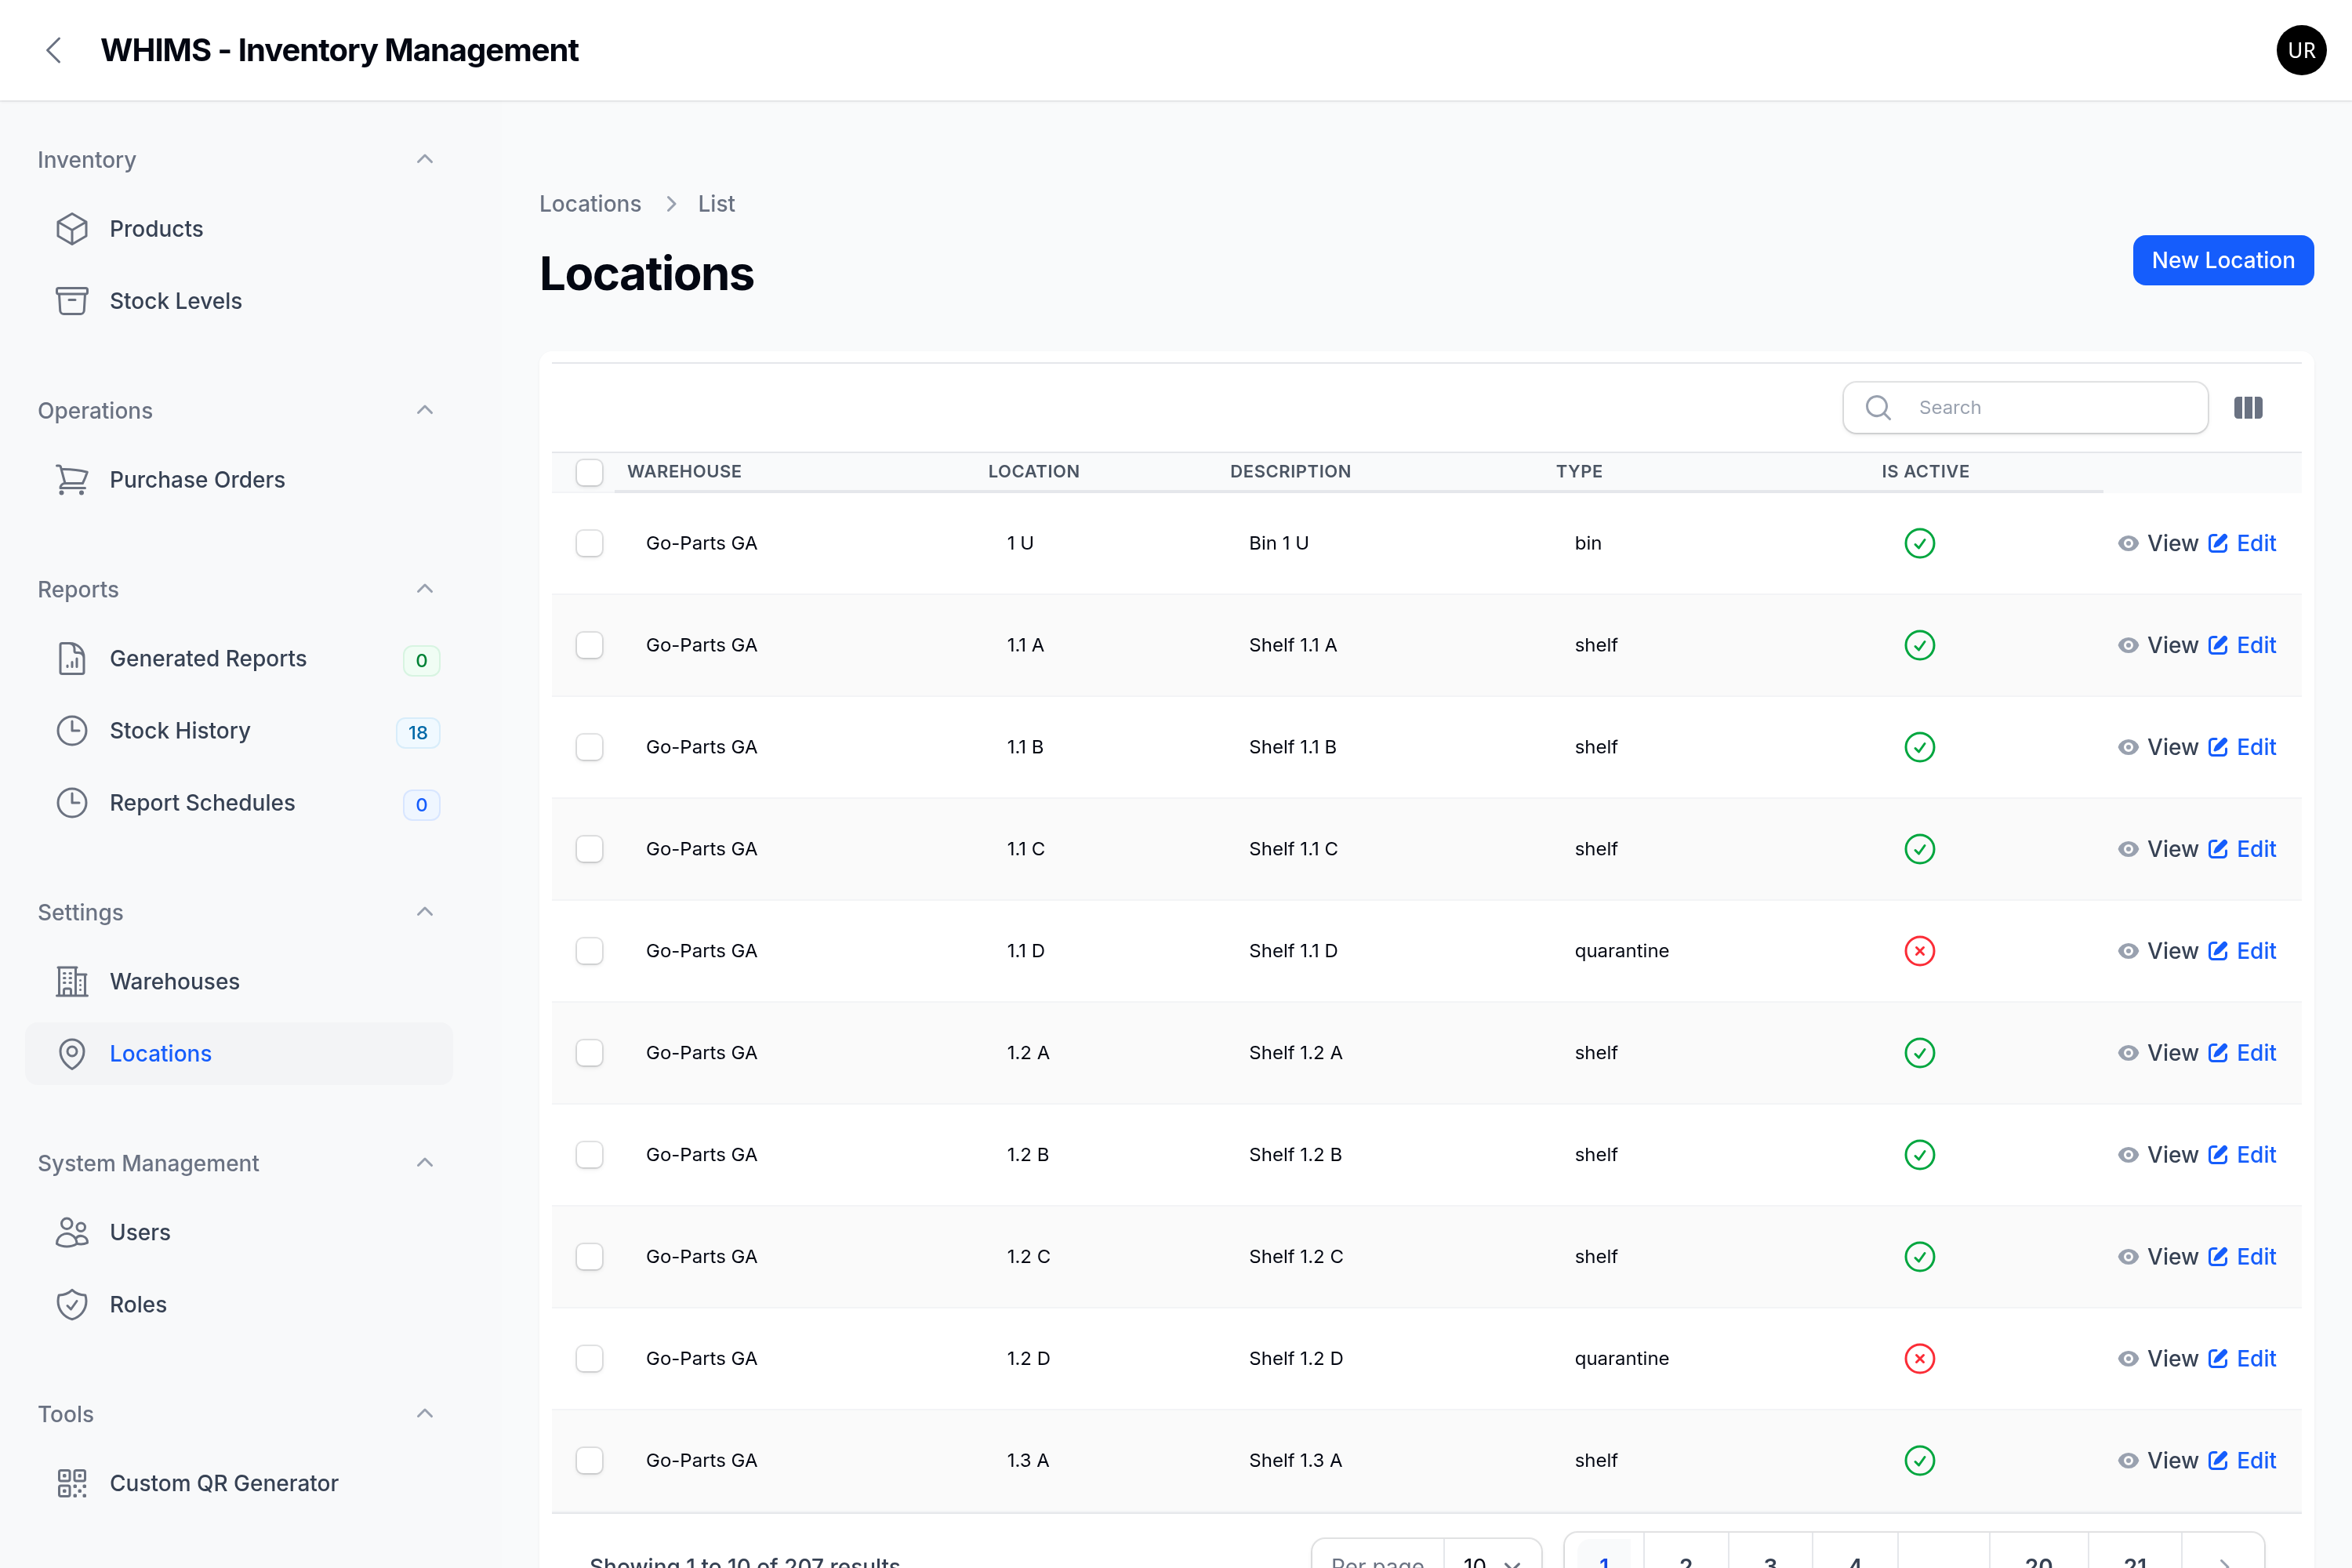2352x1568 pixels.
Task: Click the New Location button
Action: click(x=2223, y=260)
